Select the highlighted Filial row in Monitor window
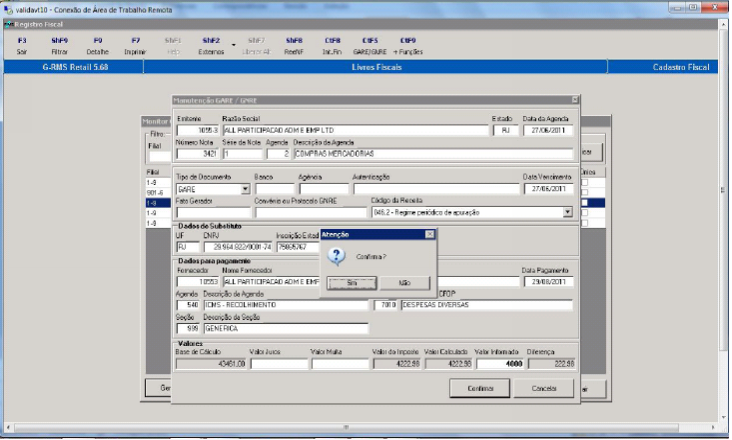The image size is (732, 440). point(158,203)
